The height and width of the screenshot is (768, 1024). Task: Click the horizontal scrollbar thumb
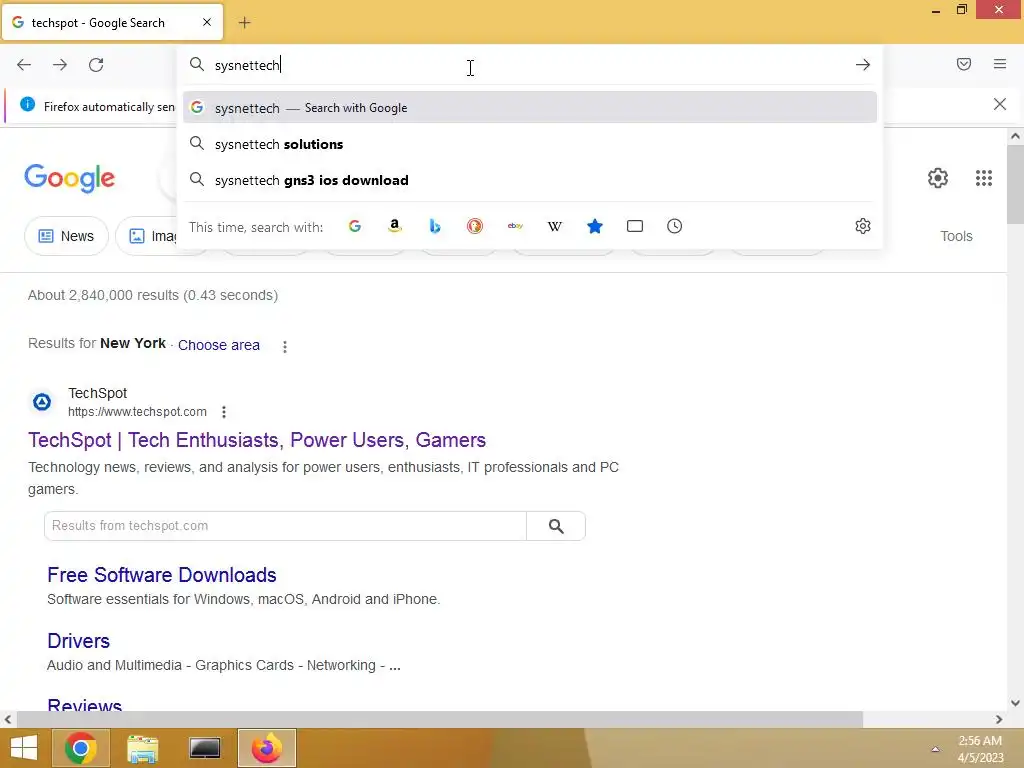[440, 720]
